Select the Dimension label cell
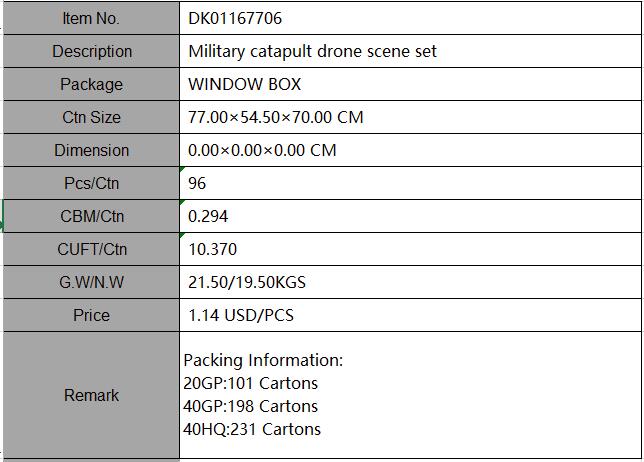This screenshot has width=644, height=462. [91, 150]
